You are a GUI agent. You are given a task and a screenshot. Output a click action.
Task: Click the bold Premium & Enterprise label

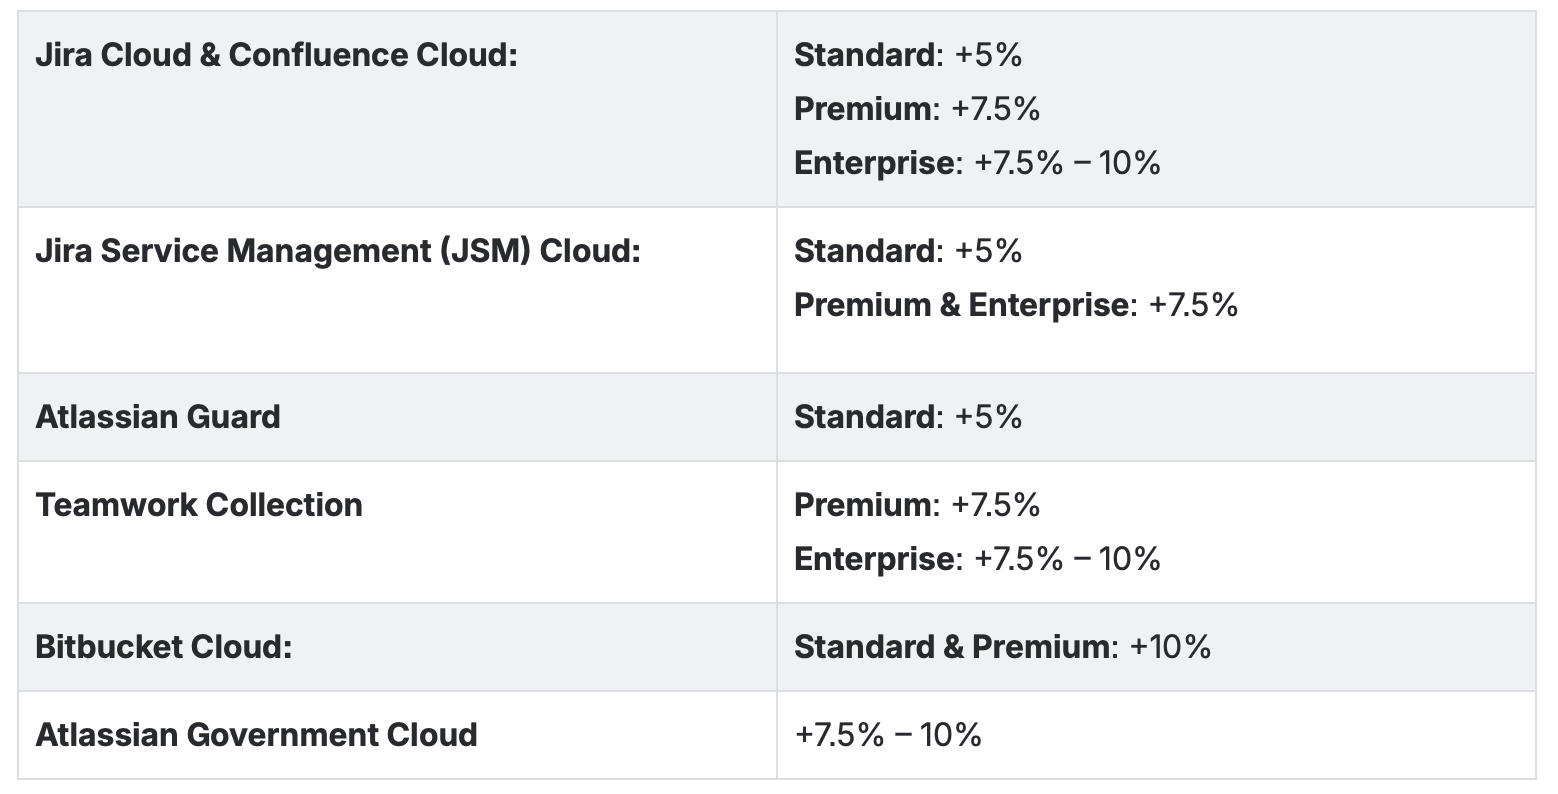pyautogui.click(x=962, y=305)
